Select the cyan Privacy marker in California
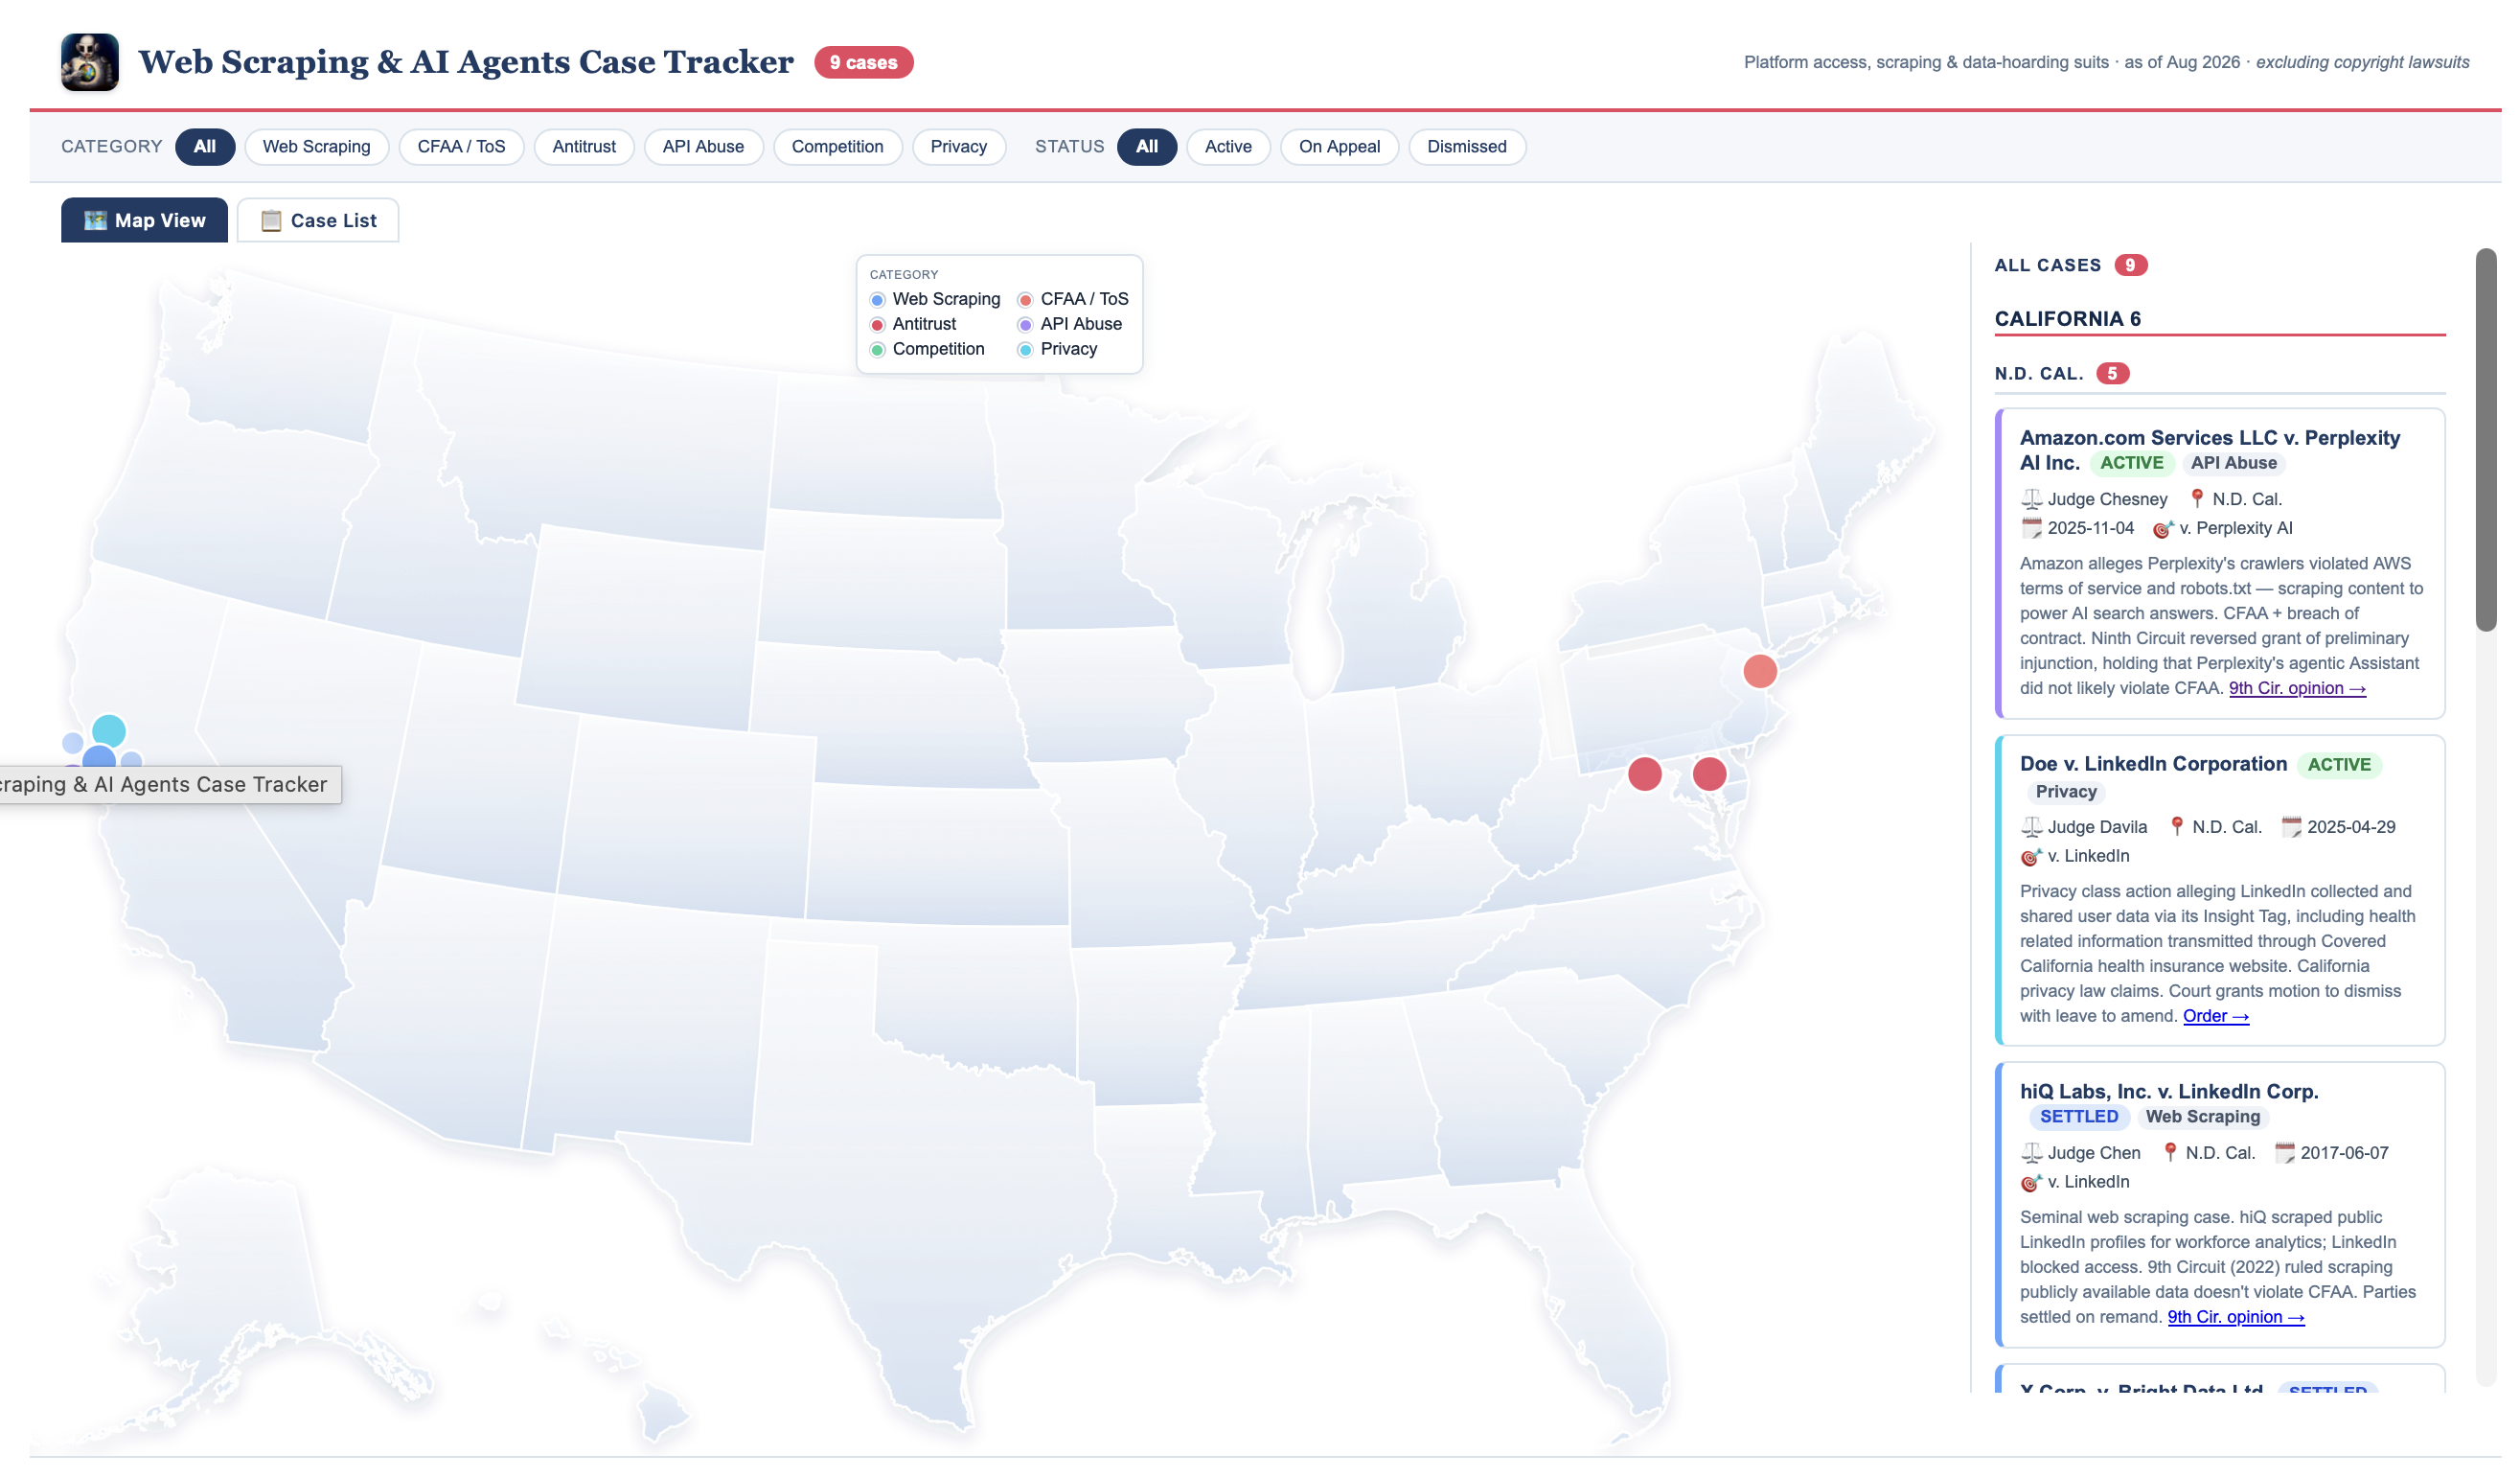 (109, 731)
